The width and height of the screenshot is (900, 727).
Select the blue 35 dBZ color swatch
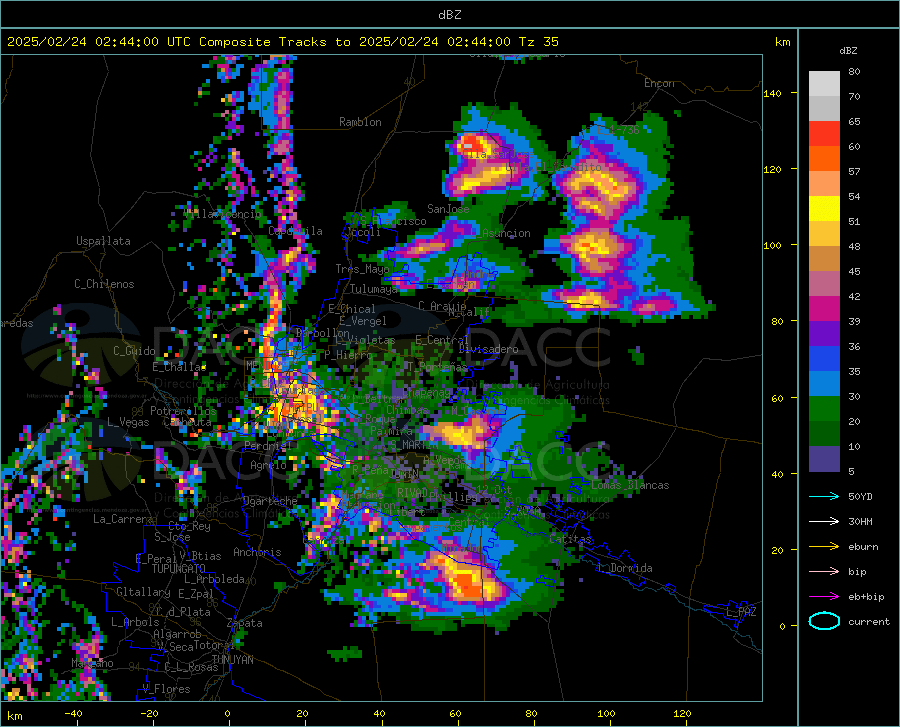(824, 359)
